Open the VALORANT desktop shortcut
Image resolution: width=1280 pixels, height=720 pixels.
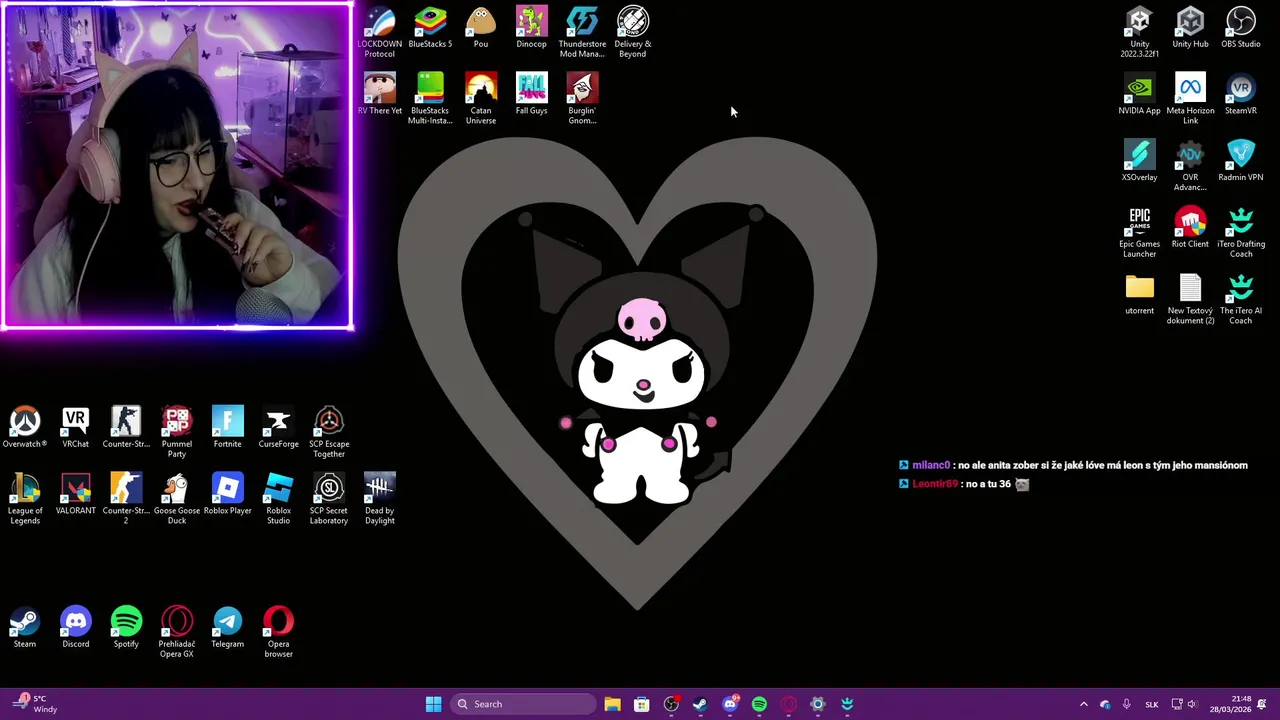pyautogui.click(x=75, y=494)
